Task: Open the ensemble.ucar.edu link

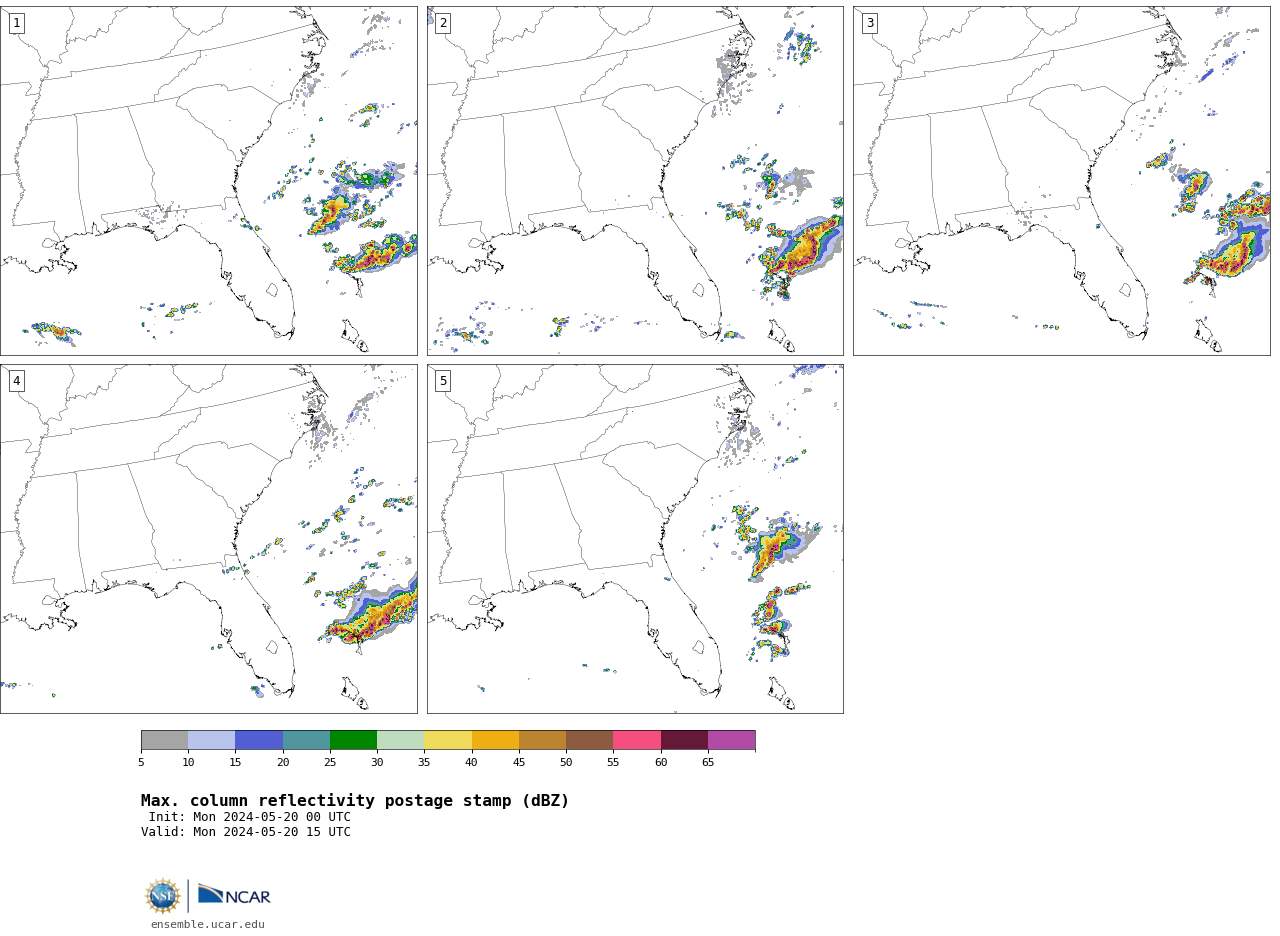Action: tap(208, 925)
